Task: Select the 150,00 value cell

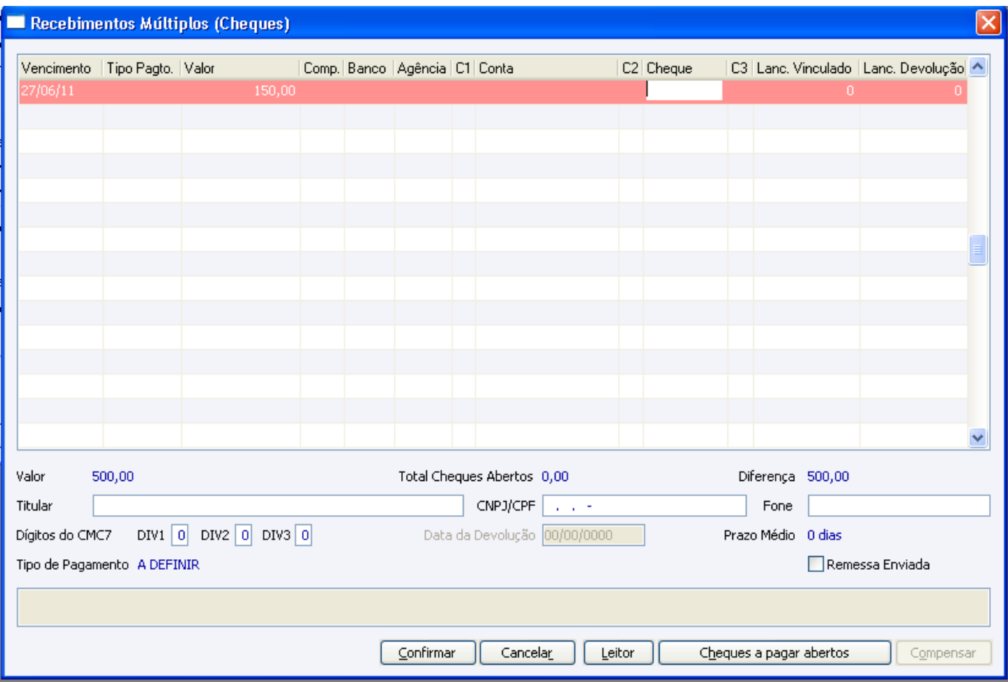Action: (x=240, y=91)
